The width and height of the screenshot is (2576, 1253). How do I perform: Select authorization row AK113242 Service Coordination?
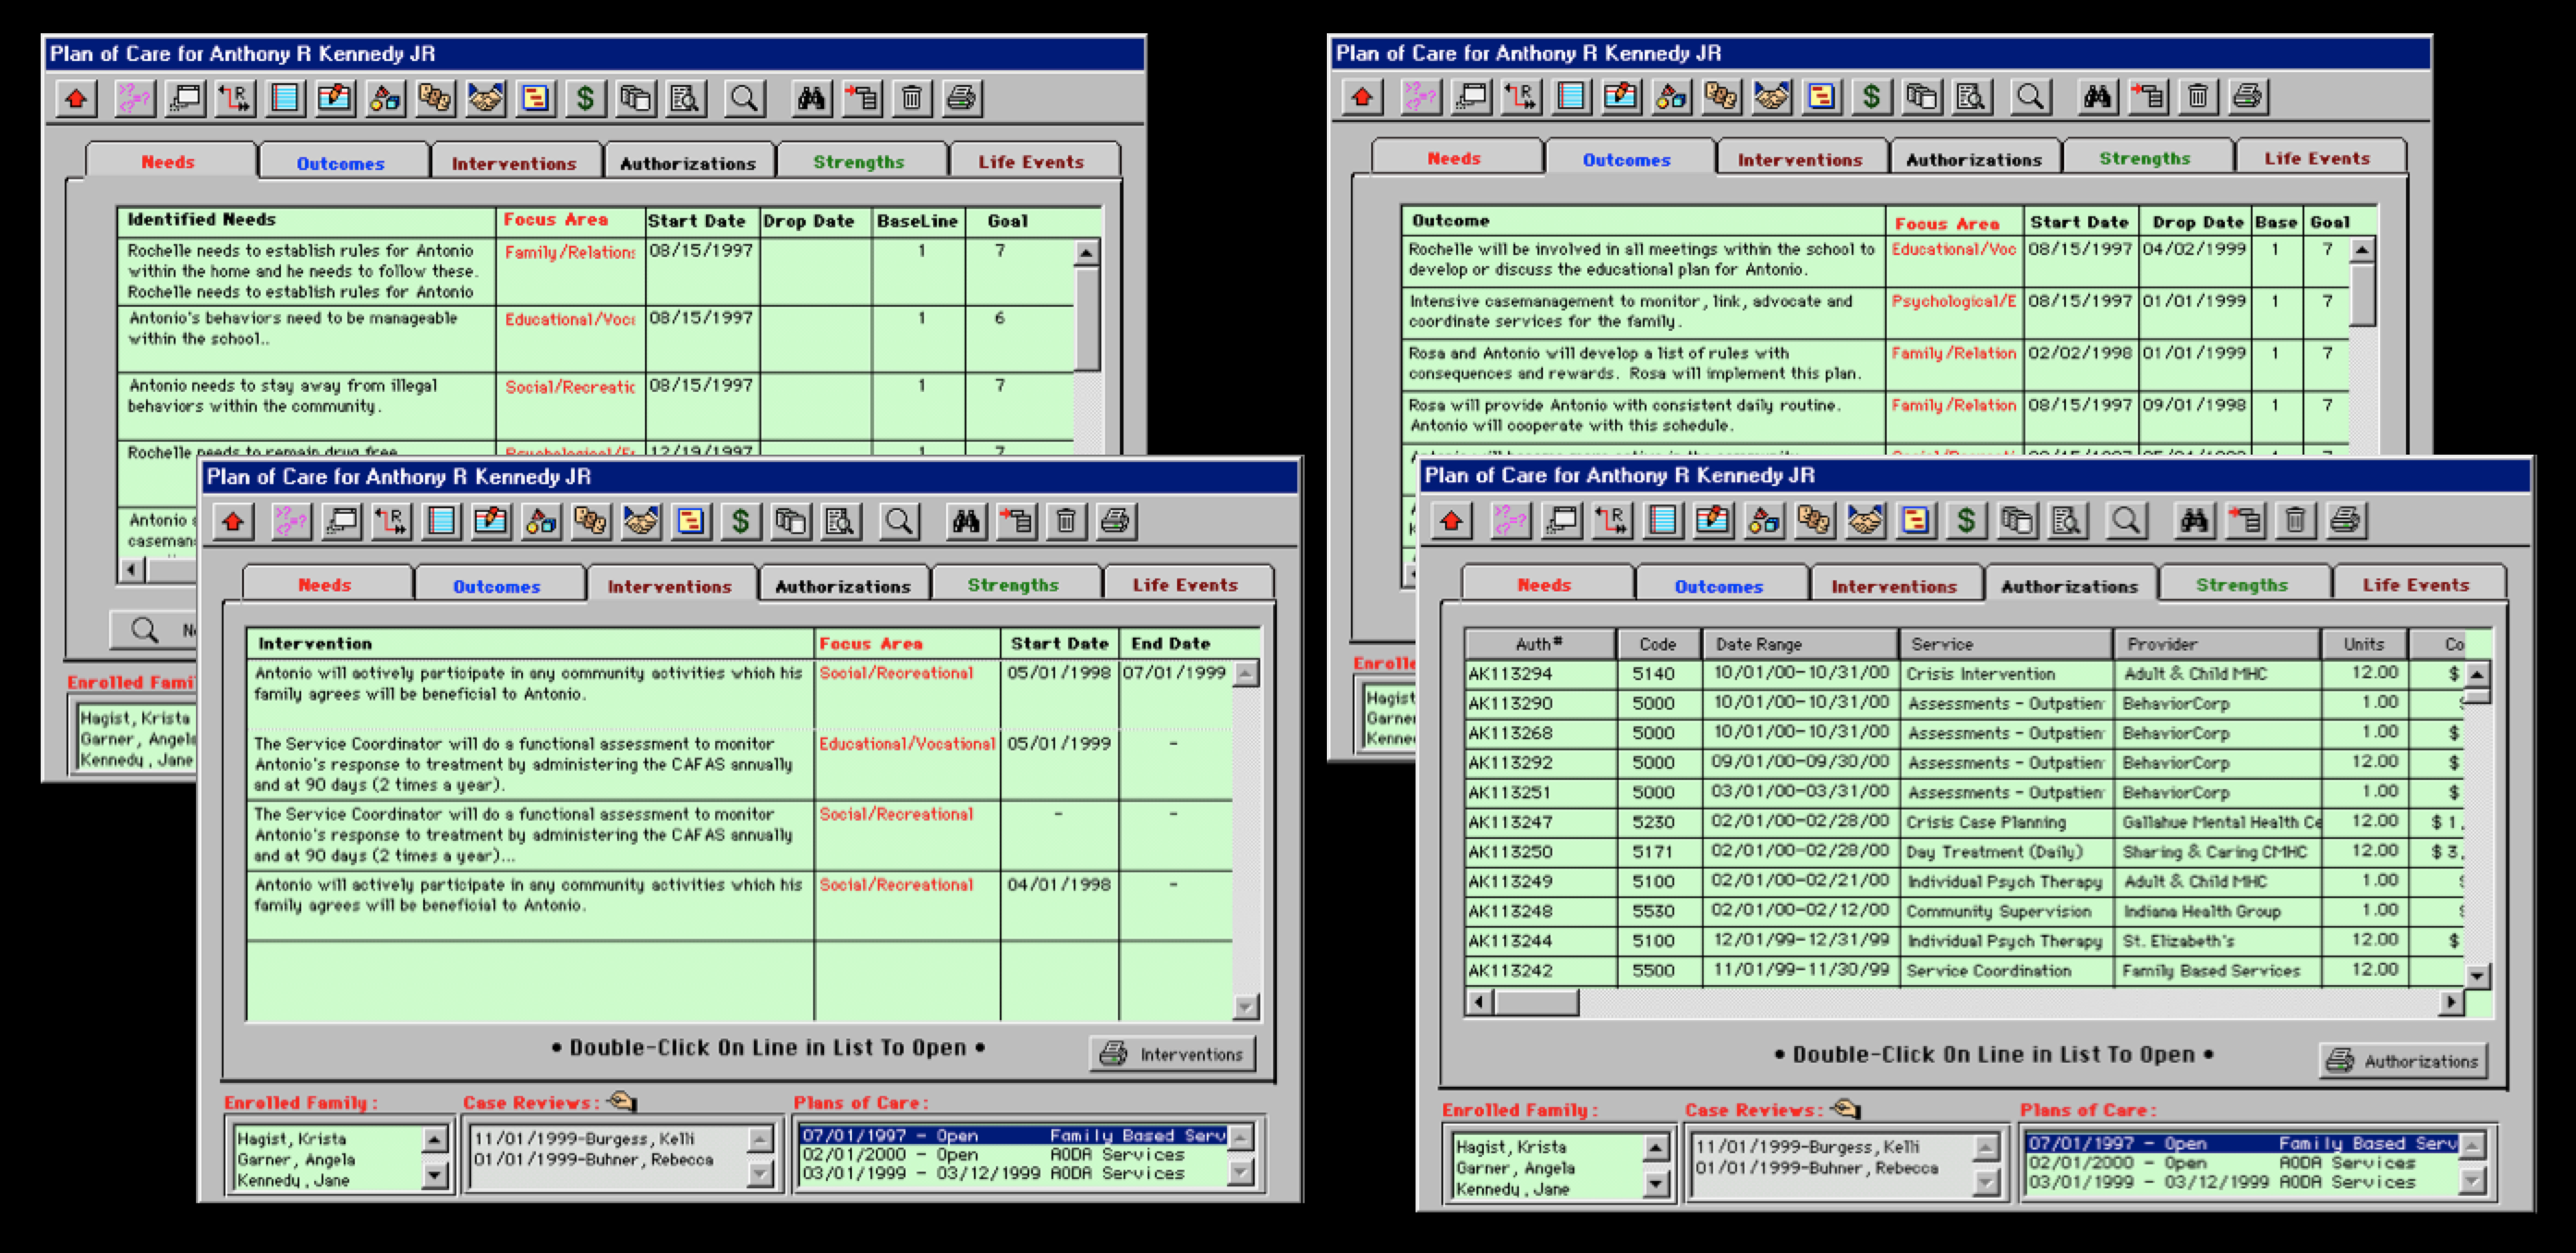point(1964,970)
